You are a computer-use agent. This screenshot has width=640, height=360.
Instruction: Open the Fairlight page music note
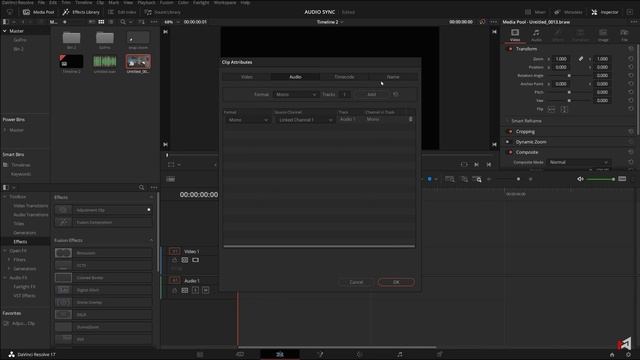click(400, 354)
